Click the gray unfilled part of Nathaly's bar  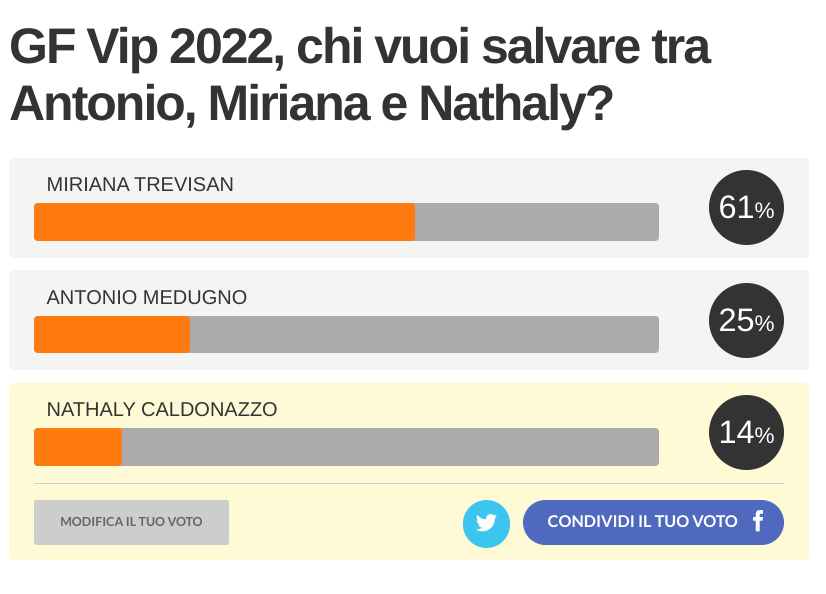tap(390, 447)
